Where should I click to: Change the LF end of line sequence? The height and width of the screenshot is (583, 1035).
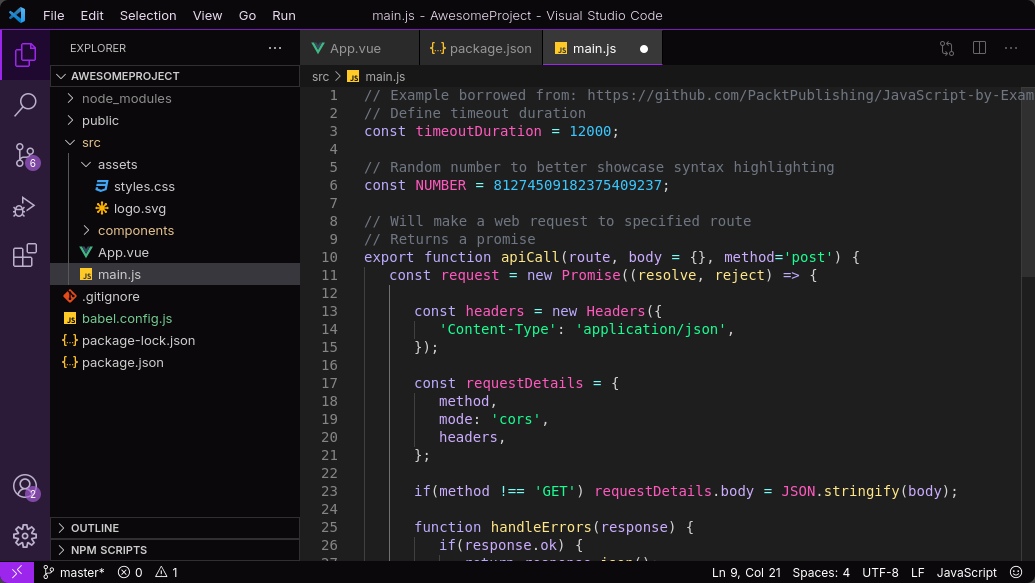point(918,572)
